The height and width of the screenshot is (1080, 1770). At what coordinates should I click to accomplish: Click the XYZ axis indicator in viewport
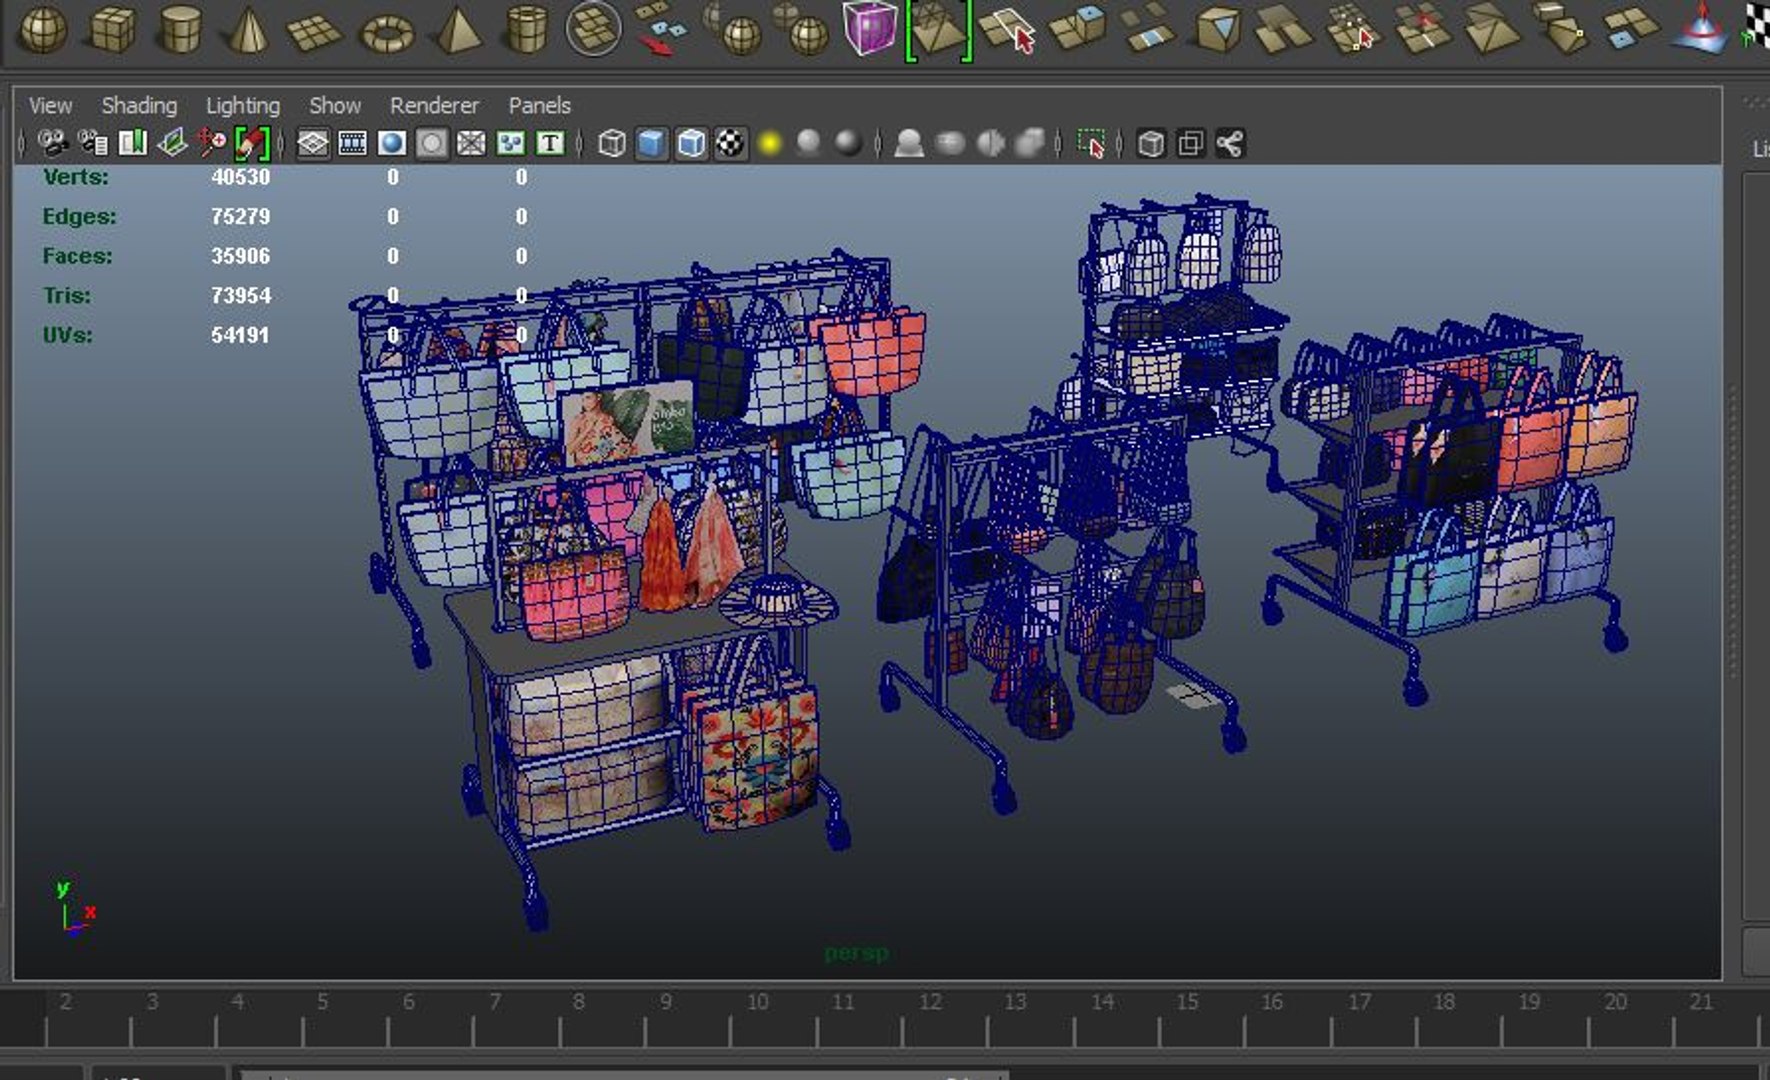click(75, 906)
